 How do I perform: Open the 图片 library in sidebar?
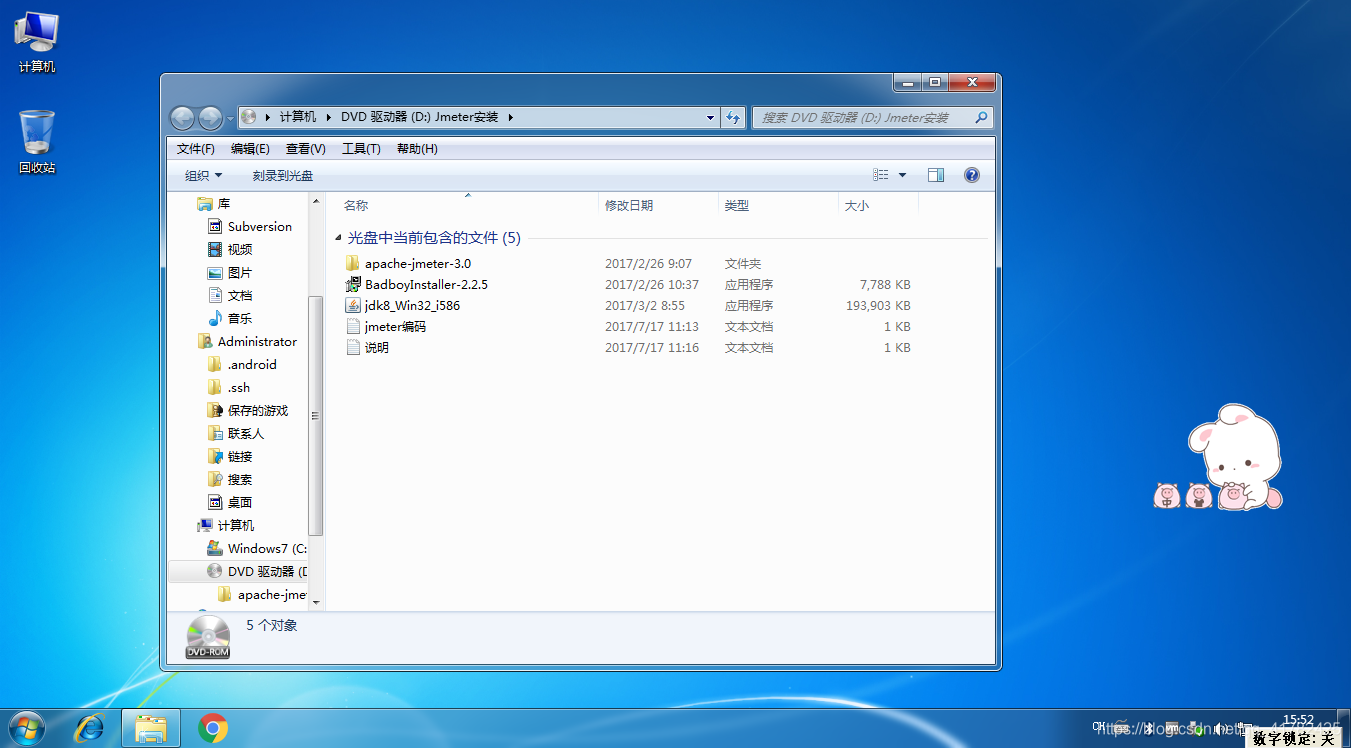coord(230,272)
